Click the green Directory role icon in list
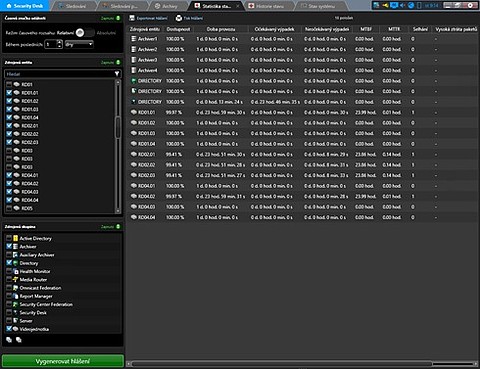480x369 pixels. (x=15, y=263)
